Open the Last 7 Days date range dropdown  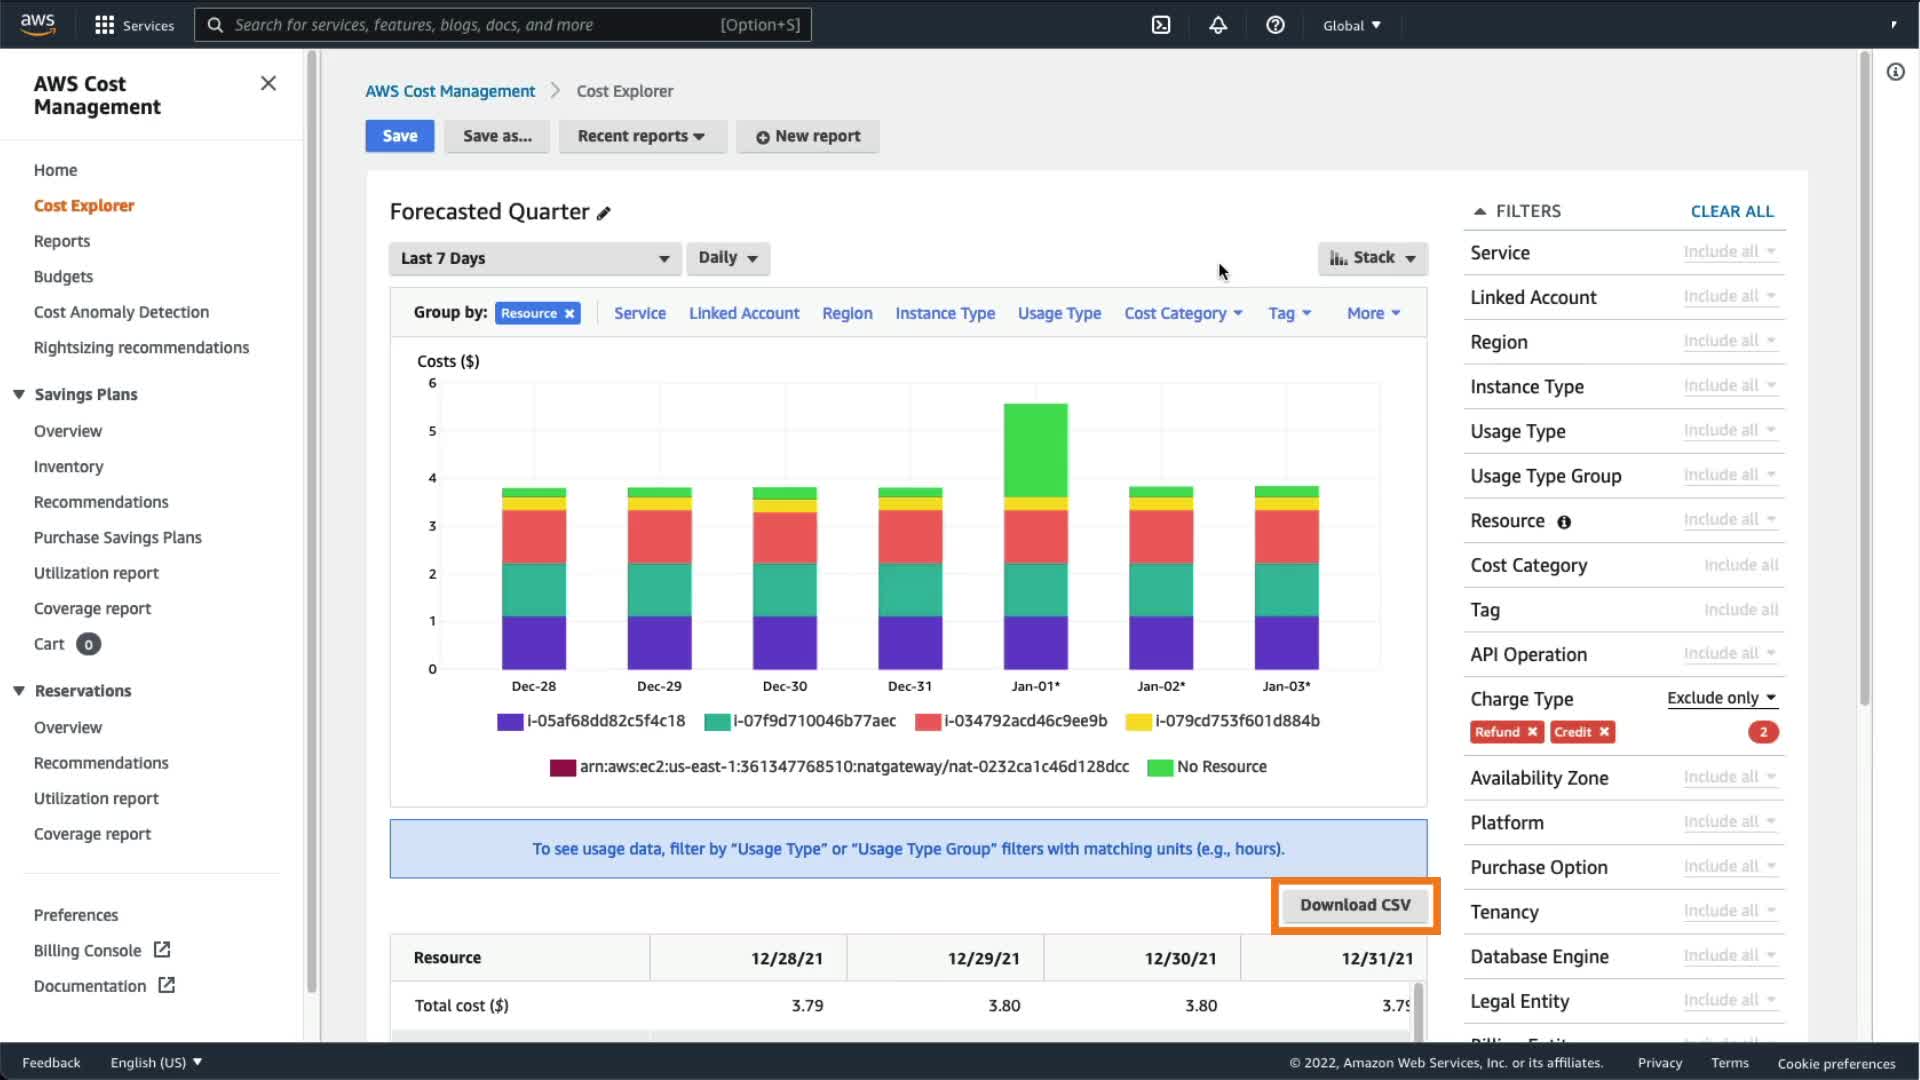pyautogui.click(x=534, y=259)
